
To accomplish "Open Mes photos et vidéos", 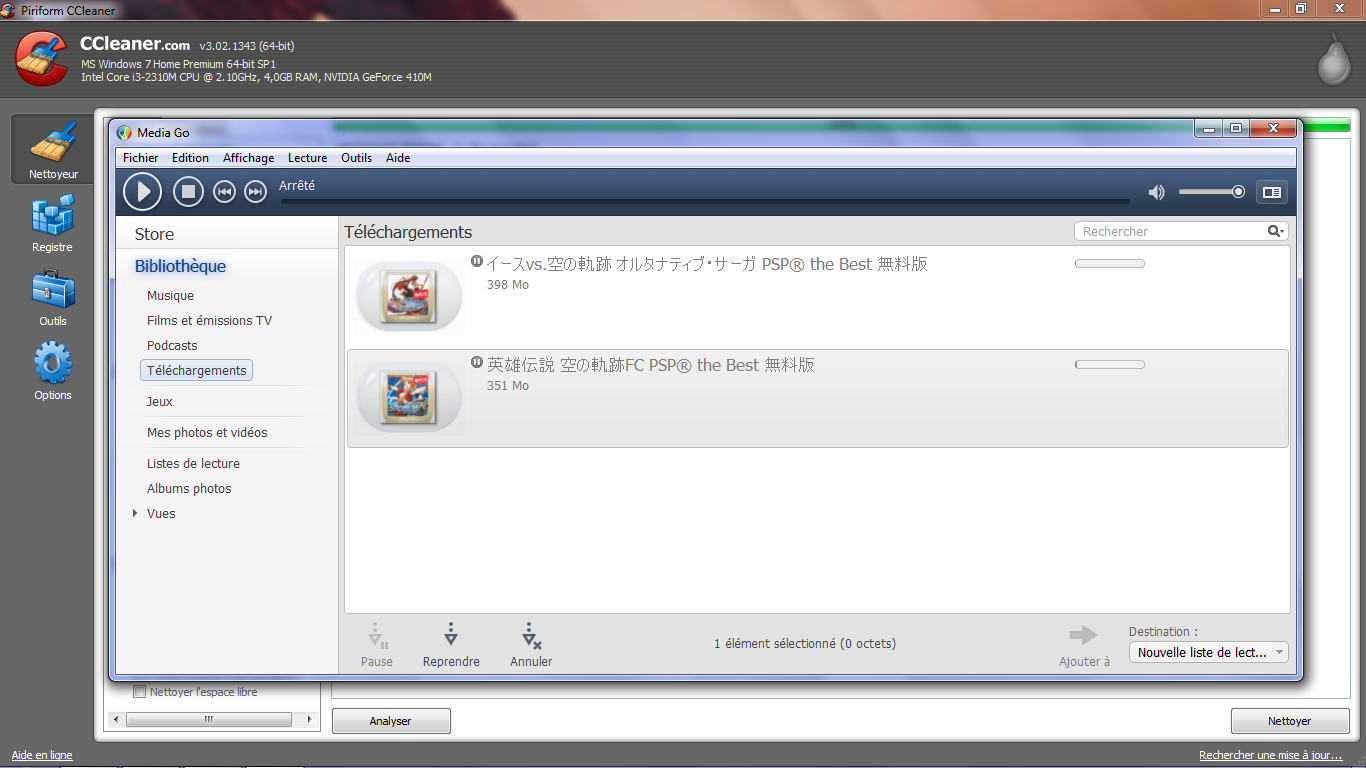I will (x=207, y=433).
